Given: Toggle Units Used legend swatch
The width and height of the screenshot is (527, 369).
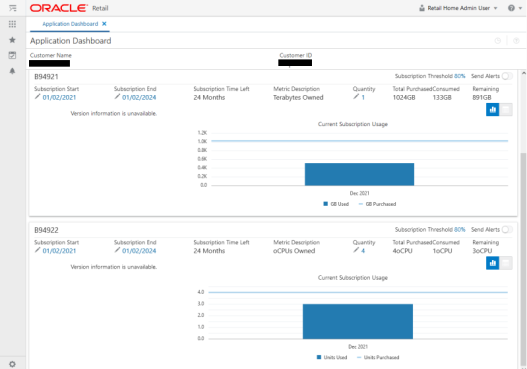Looking at the screenshot, I should point(319,357).
